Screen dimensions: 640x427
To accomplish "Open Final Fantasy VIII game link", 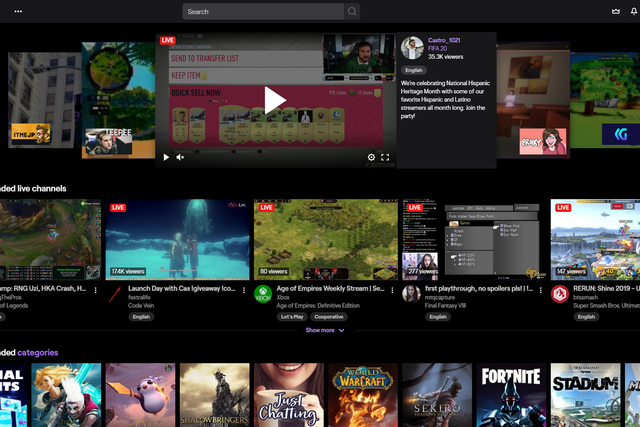I will pyautogui.click(x=445, y=305).
